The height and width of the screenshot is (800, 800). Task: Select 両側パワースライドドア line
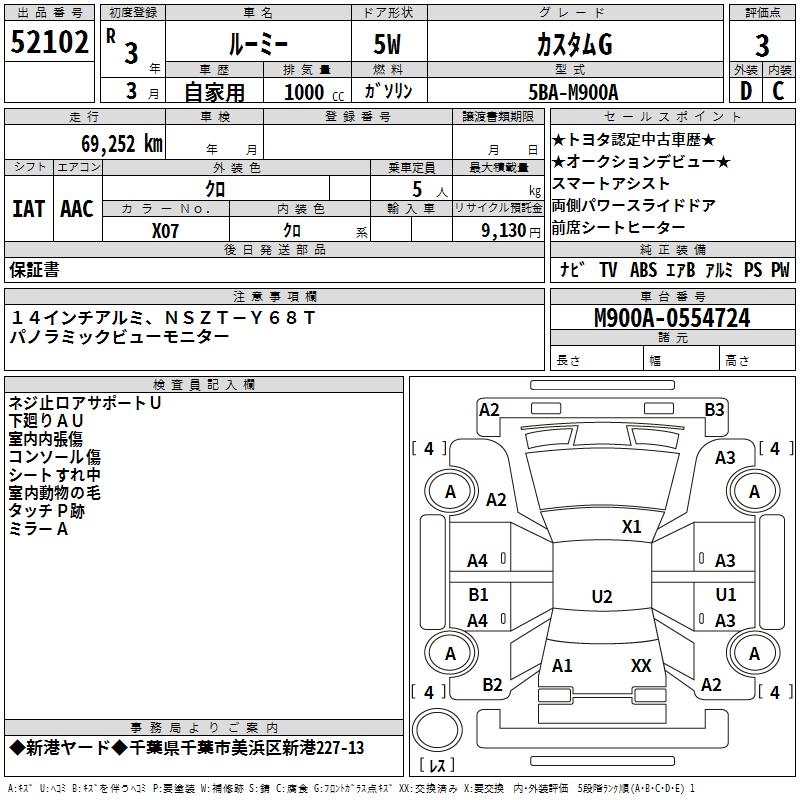tap(634, 206)
